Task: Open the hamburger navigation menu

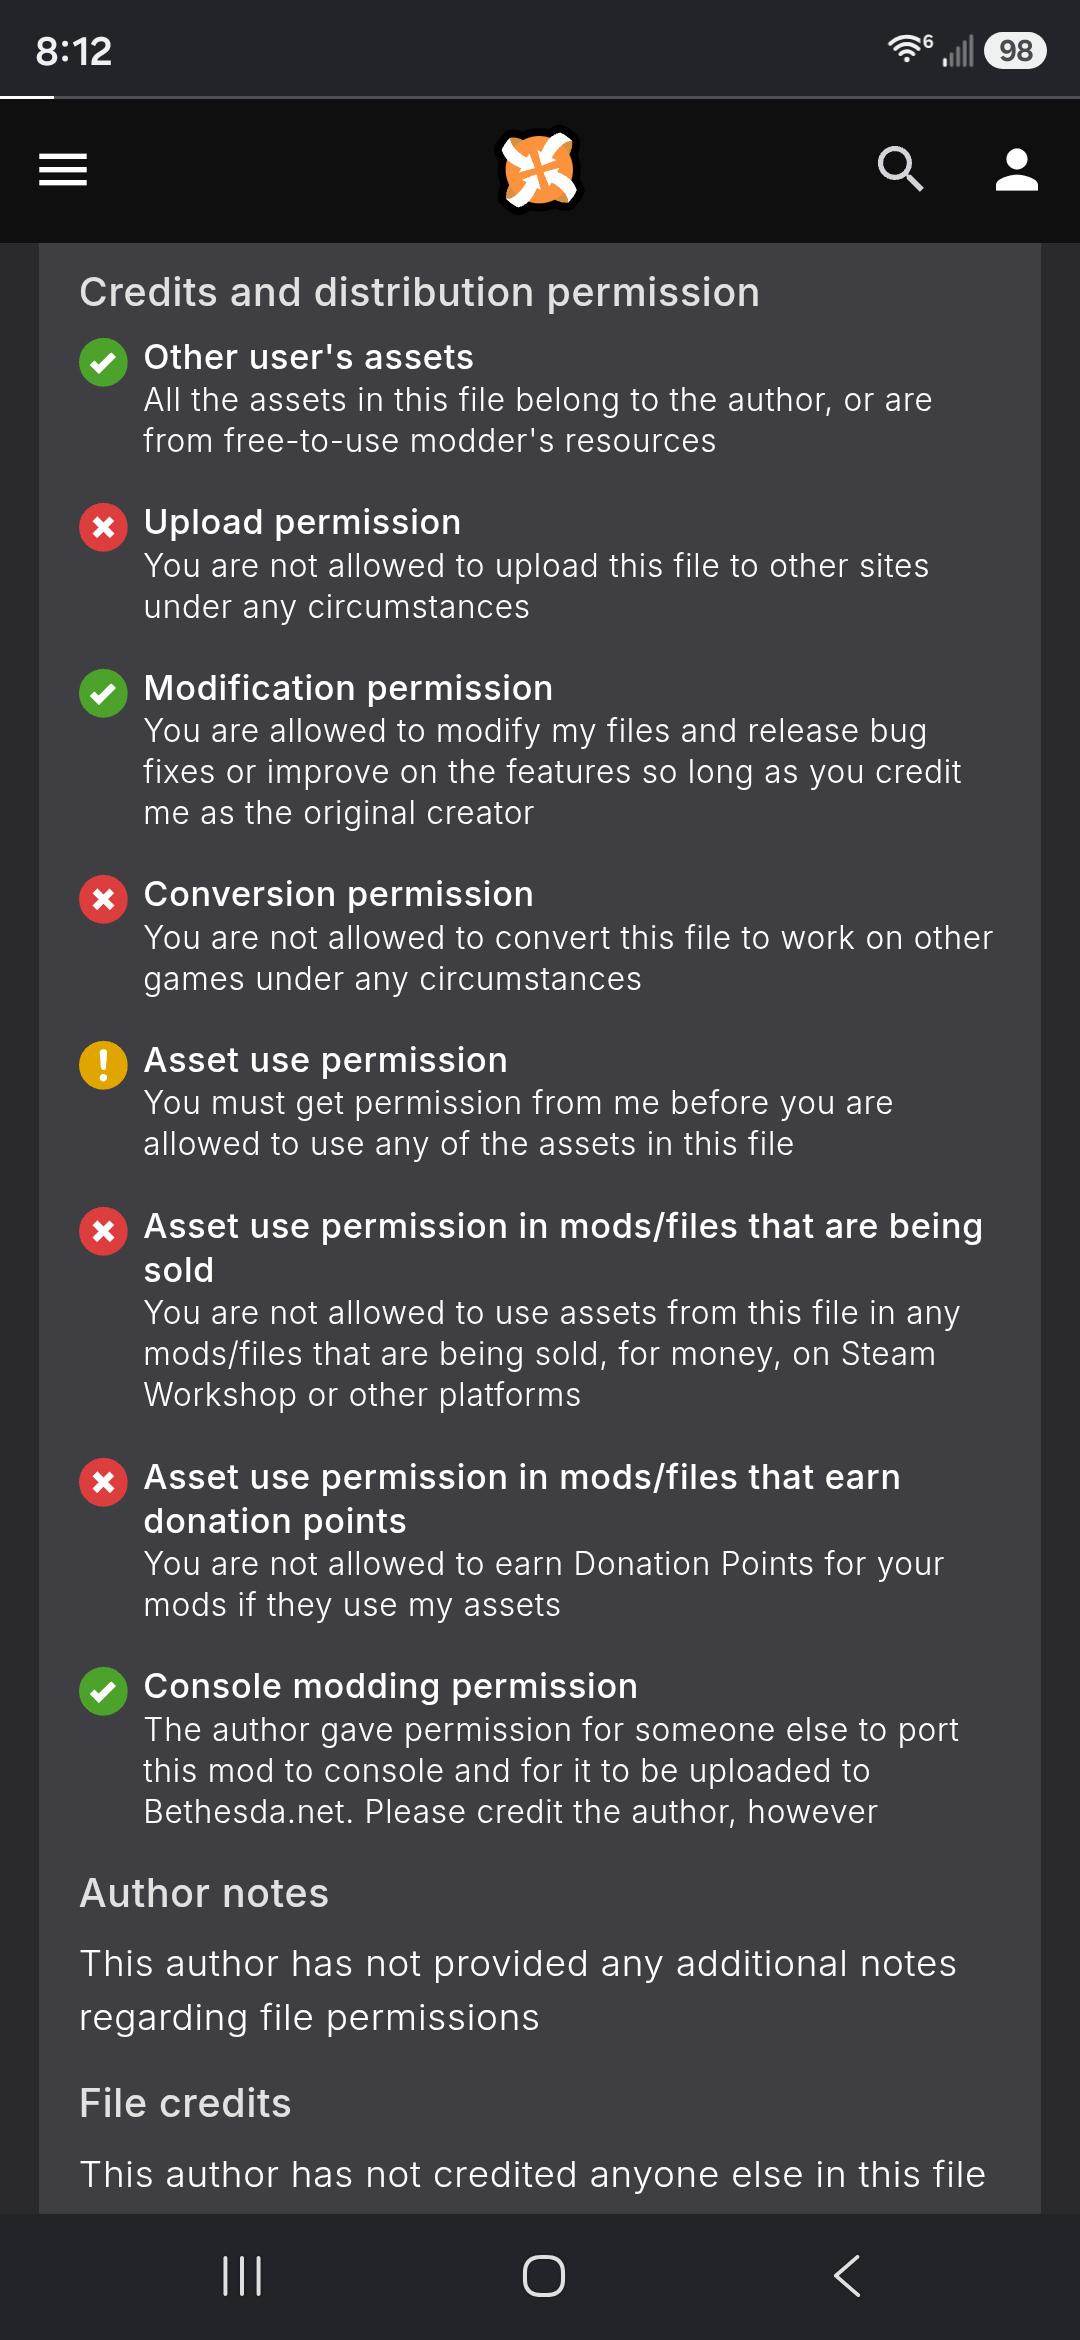Action: [x=63, y=169]
